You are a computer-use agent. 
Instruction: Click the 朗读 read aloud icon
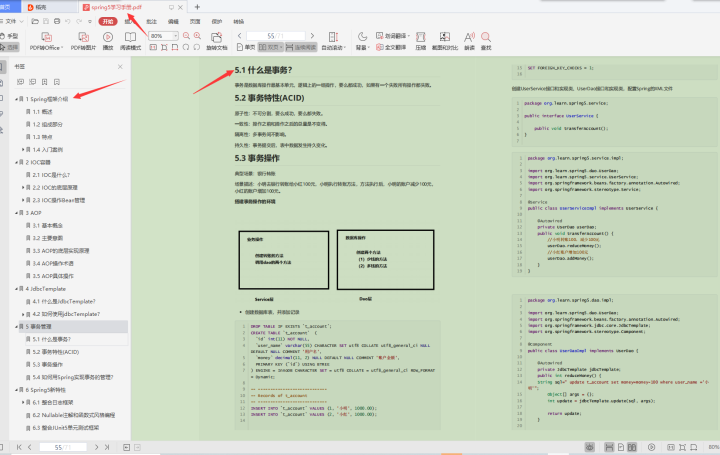469,37
